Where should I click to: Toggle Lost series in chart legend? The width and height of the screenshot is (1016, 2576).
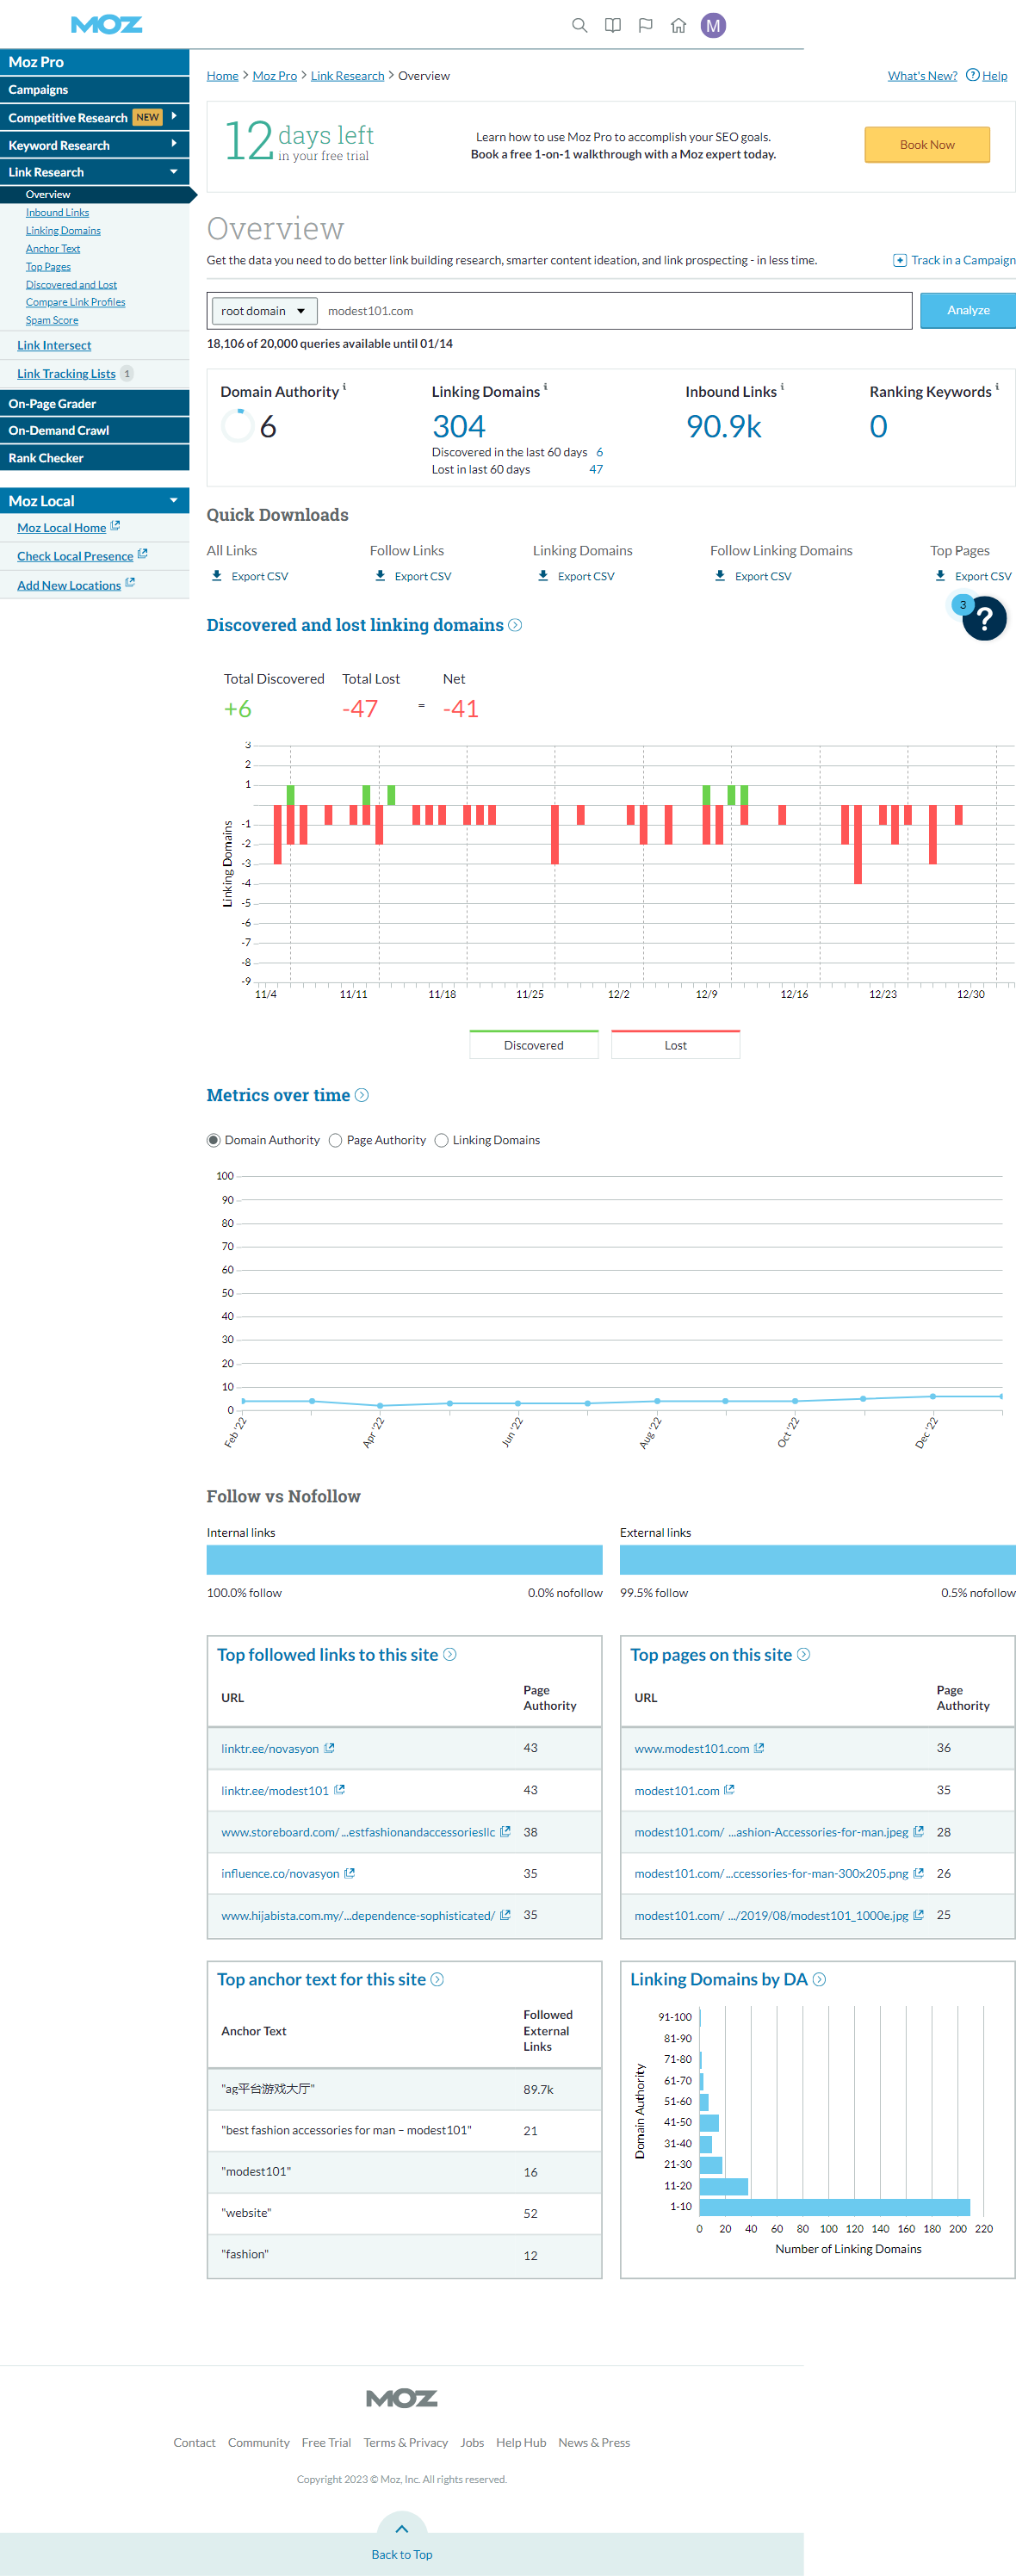tap(676, 1044)
